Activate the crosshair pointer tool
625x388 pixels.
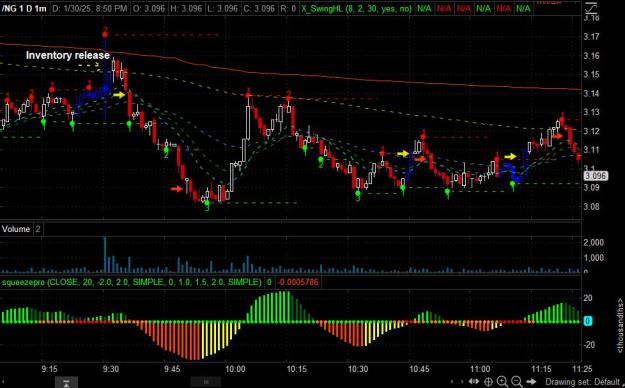click(x=488, y=382)
